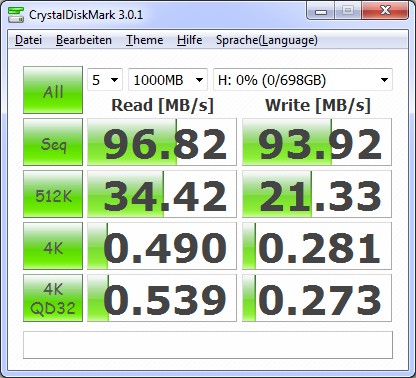Open the Theme menu
Screen dimensions: 416x378
click(x=144, y=40)
